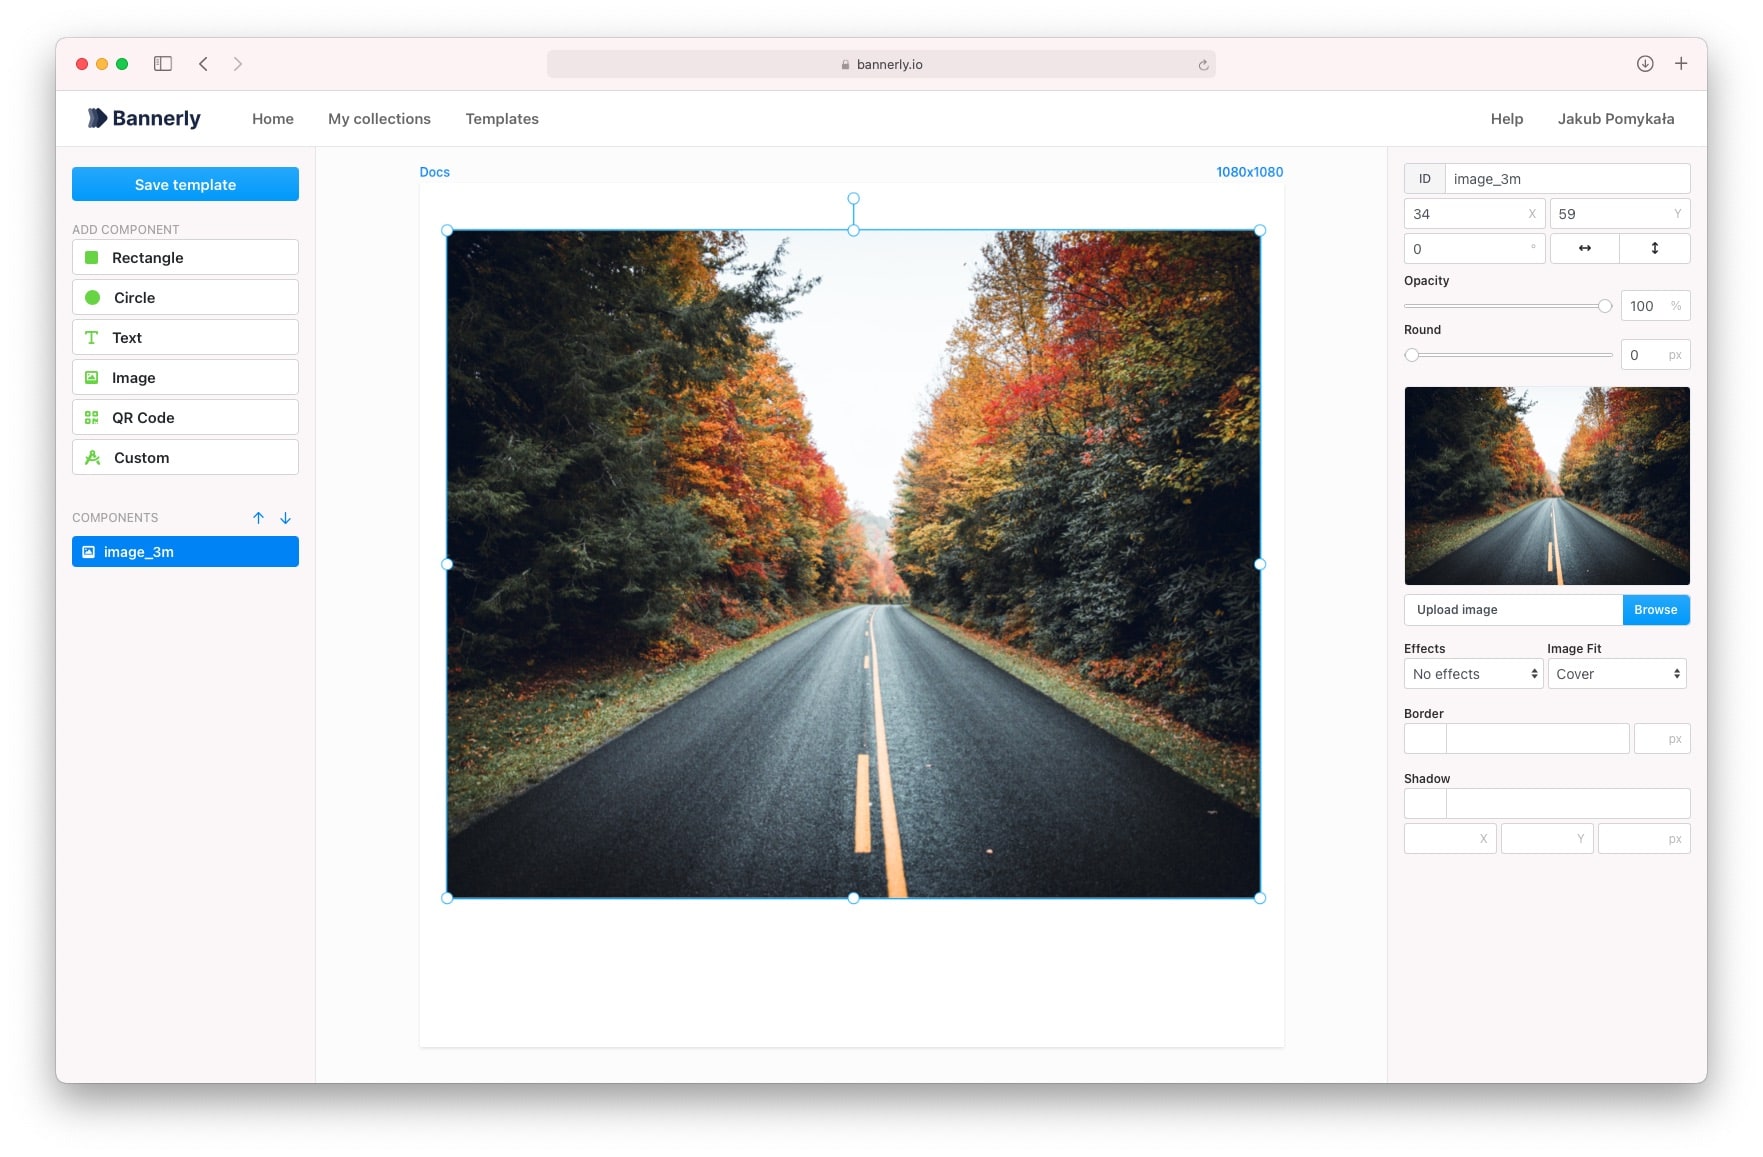Open the Effects dropdown
This screenshot has height=1157, width=1763.
tap(1473, 674)
